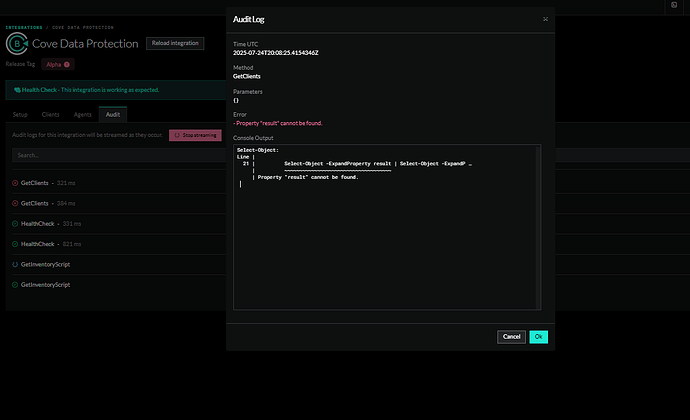Click the loading icon of GetInventoryScript

pyautogui.click(x=15, y=265)
